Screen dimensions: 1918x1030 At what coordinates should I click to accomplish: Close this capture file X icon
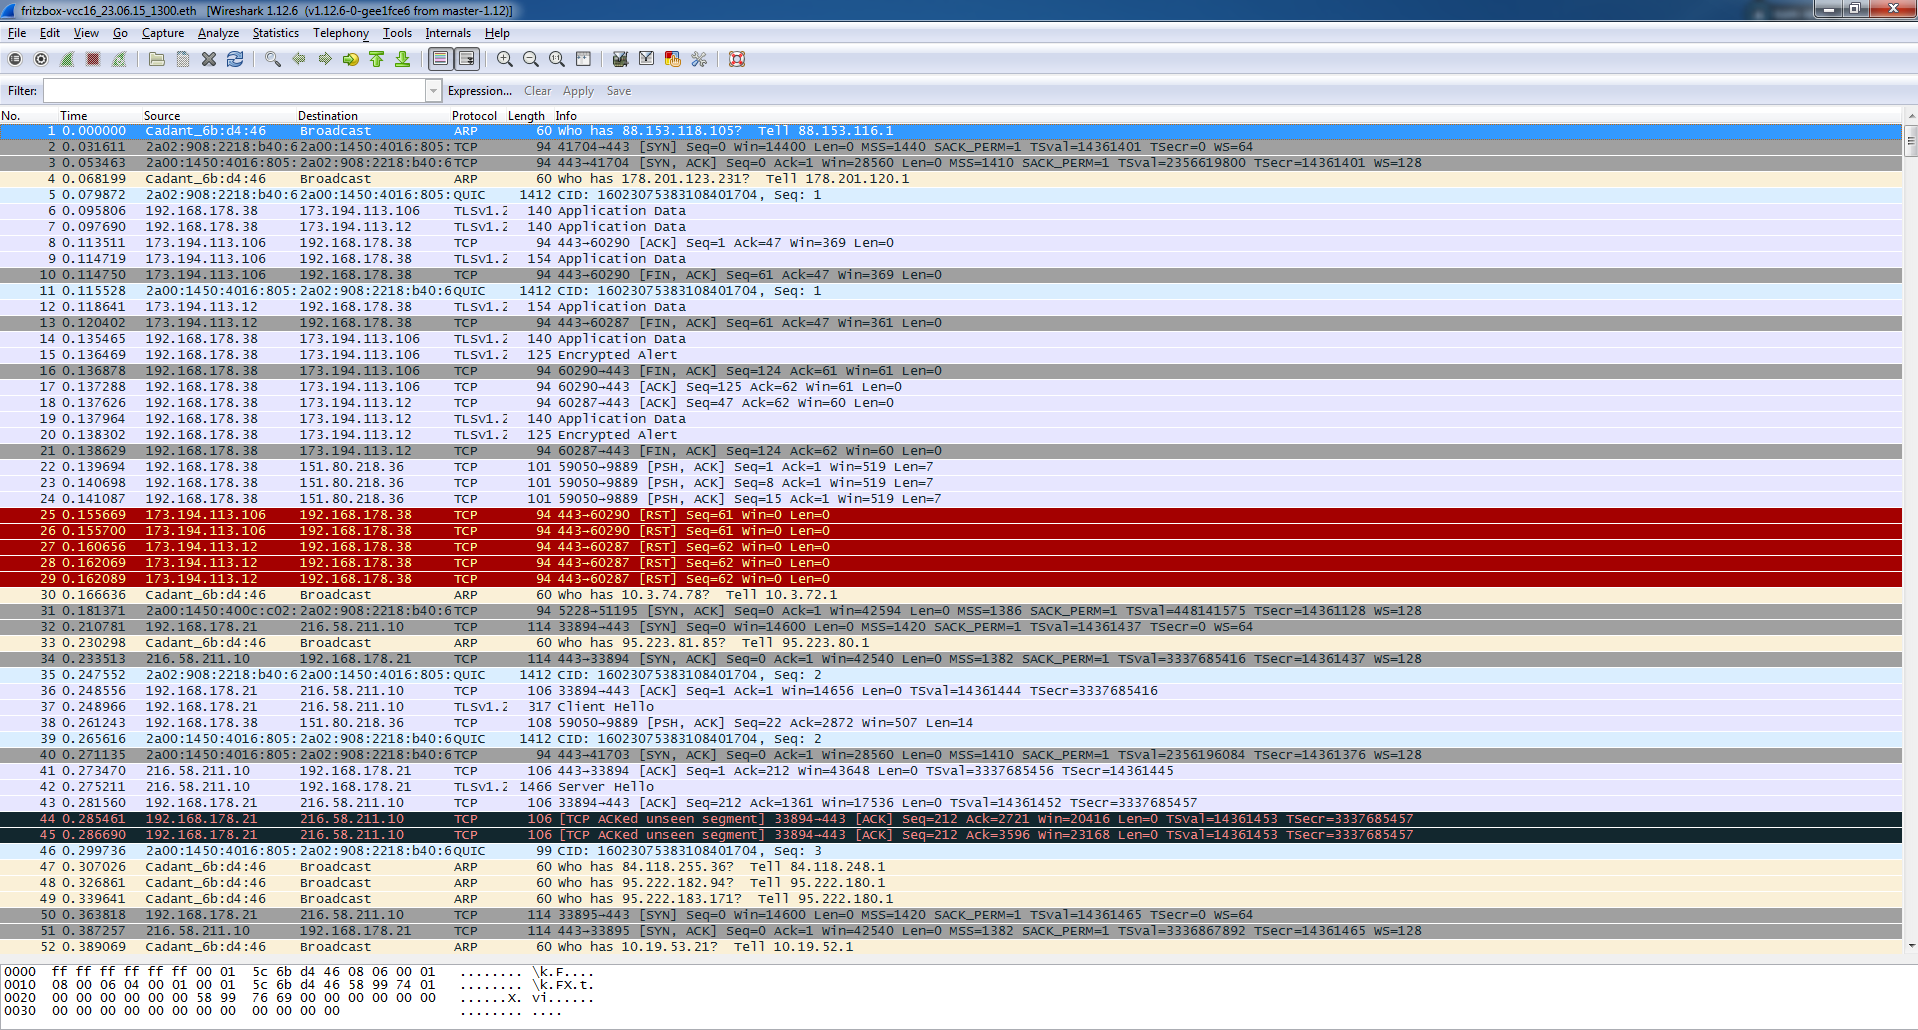pos(209,60)
